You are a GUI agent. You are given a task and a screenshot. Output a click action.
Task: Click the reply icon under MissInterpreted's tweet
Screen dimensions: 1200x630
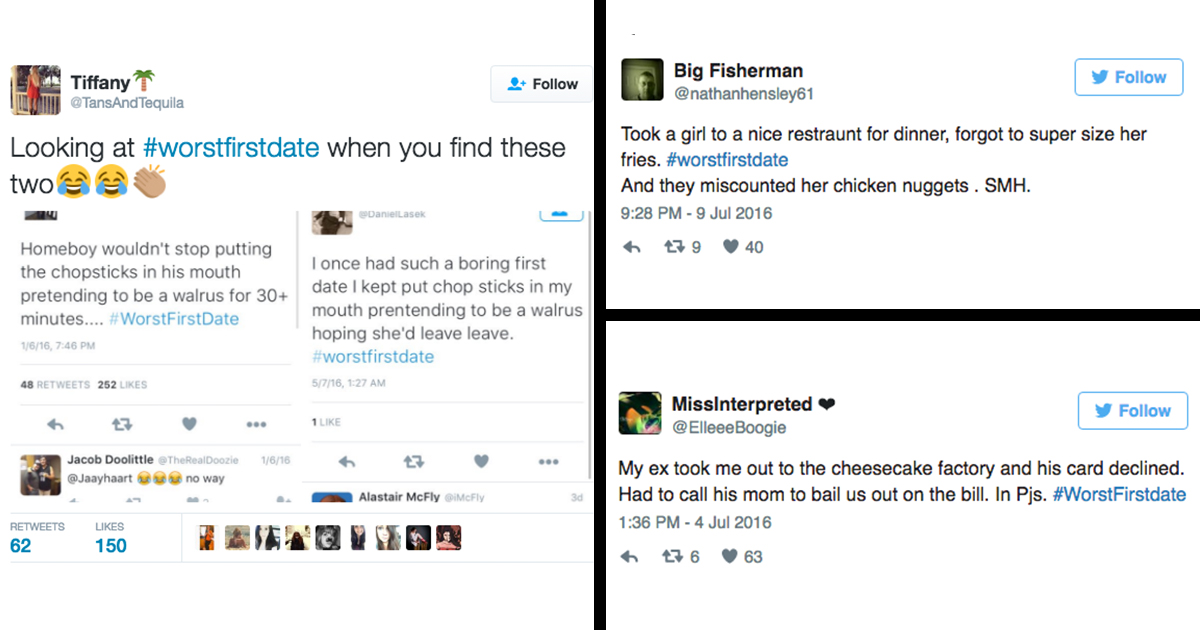coord(631,556)
